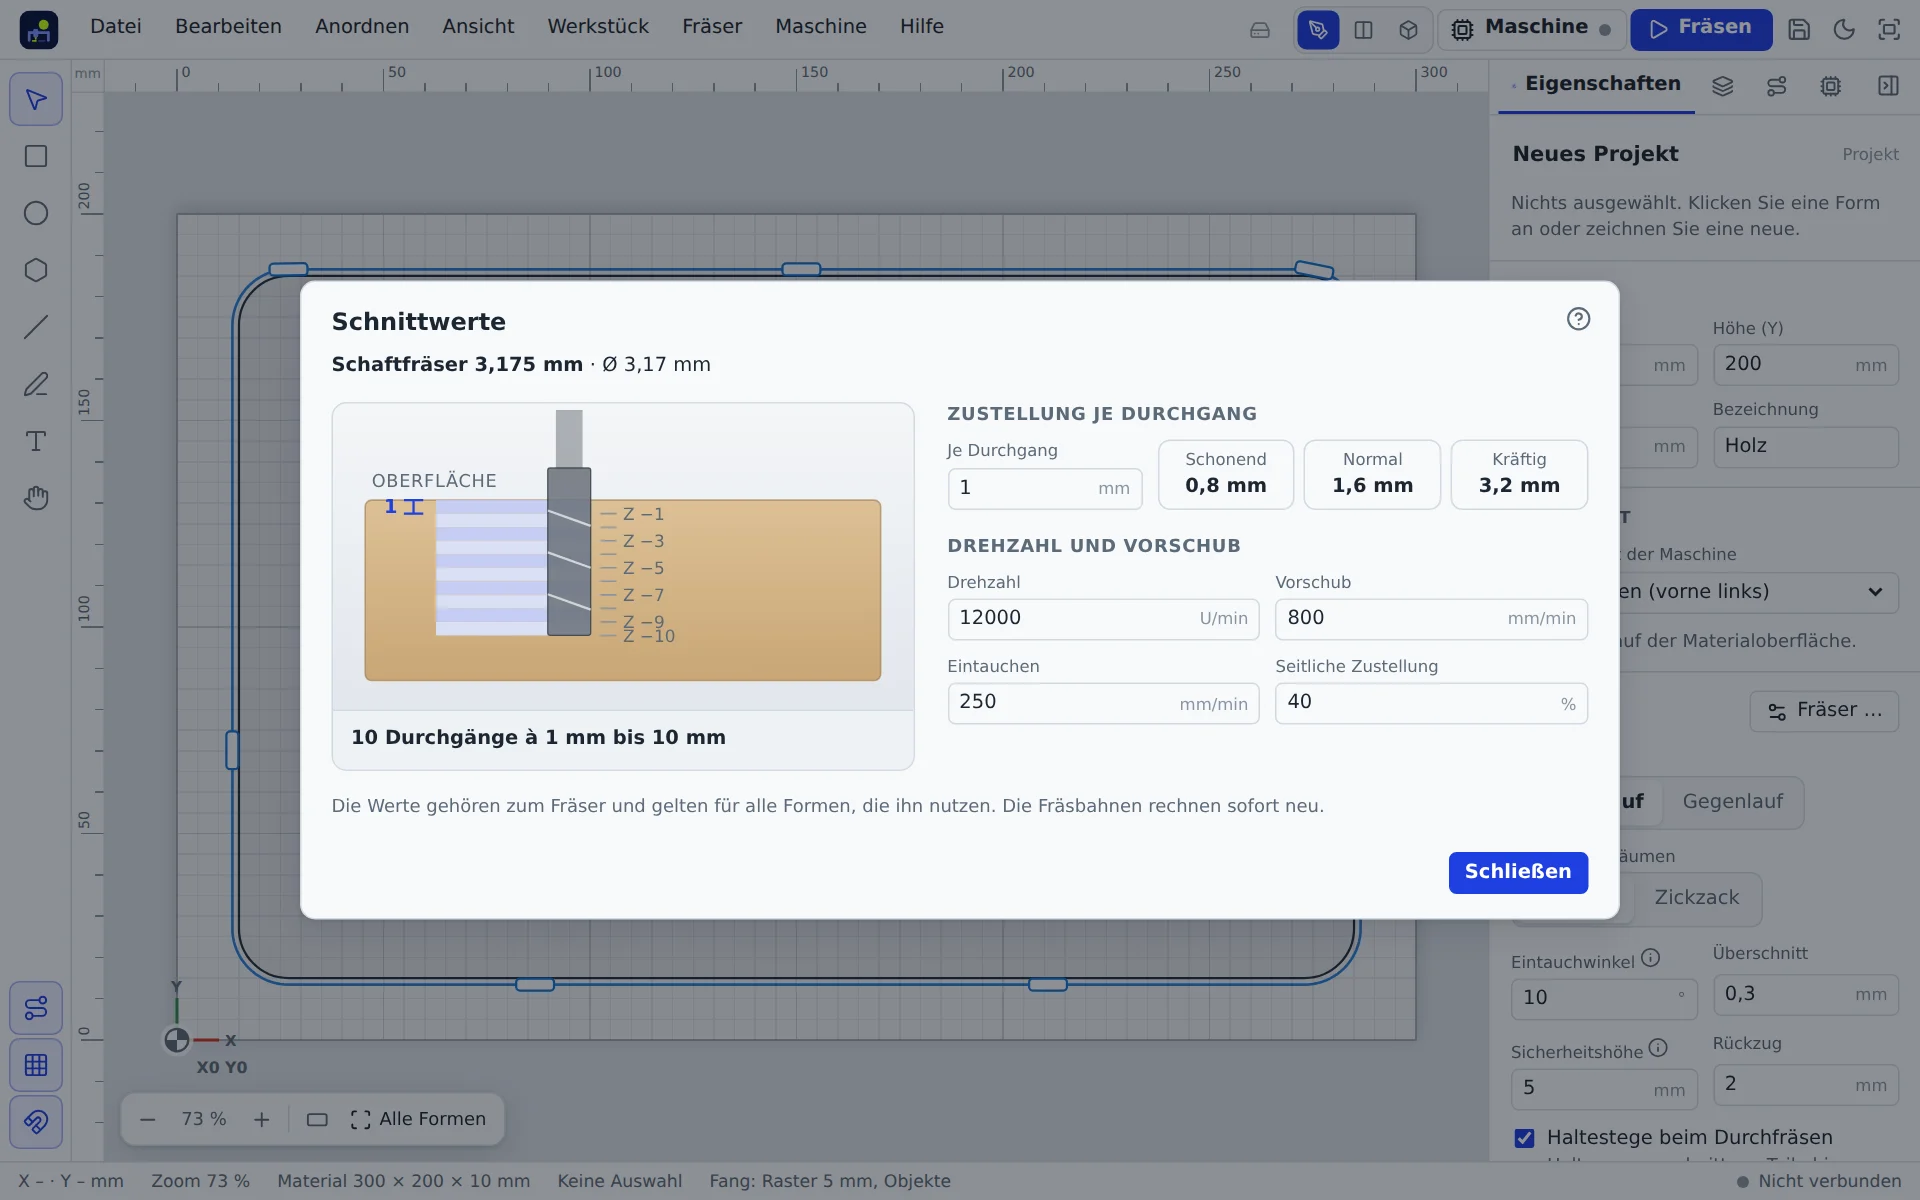
Task: Choose Zickzack clearing pattern
Action: click(x=1696, y=898)
